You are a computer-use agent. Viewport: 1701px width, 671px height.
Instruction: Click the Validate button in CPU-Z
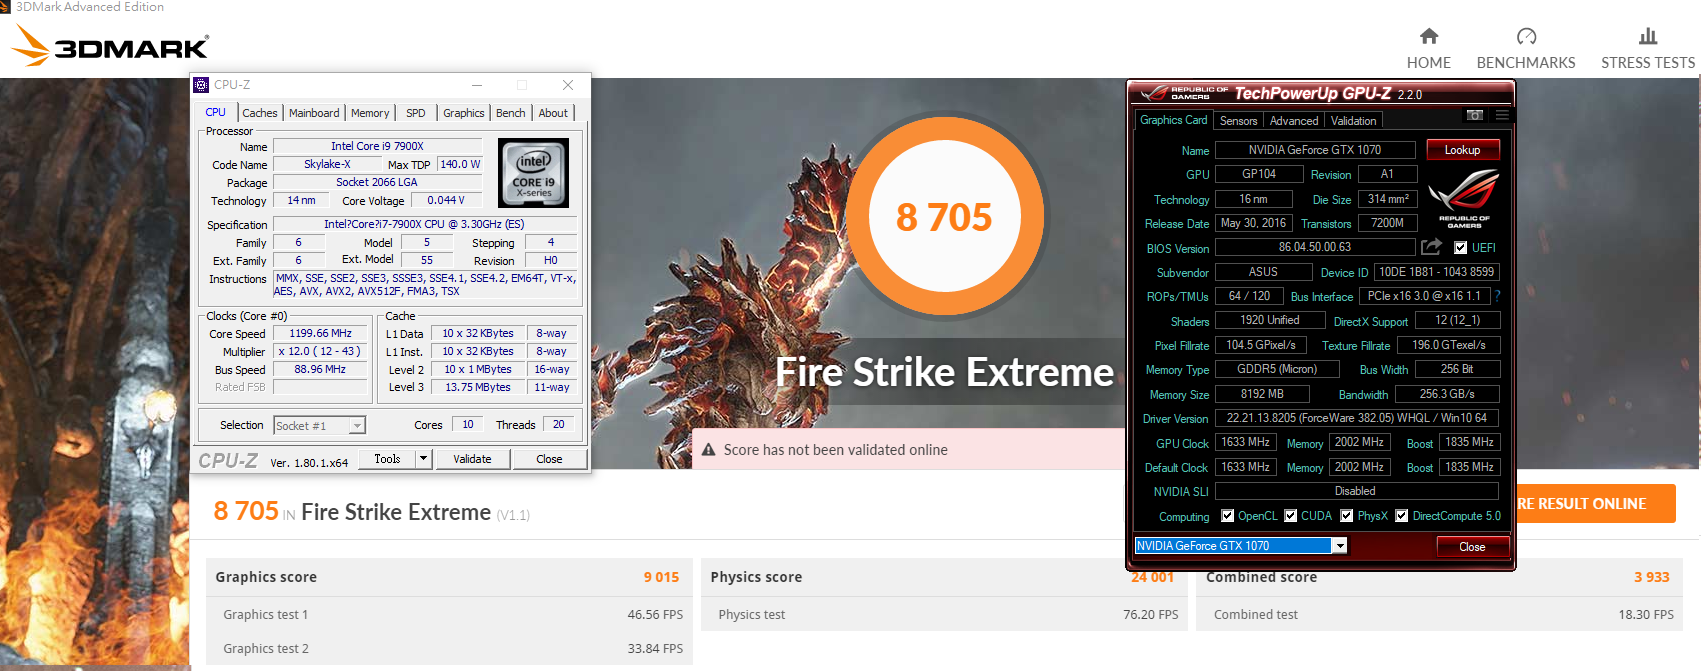tap(472, 459)
